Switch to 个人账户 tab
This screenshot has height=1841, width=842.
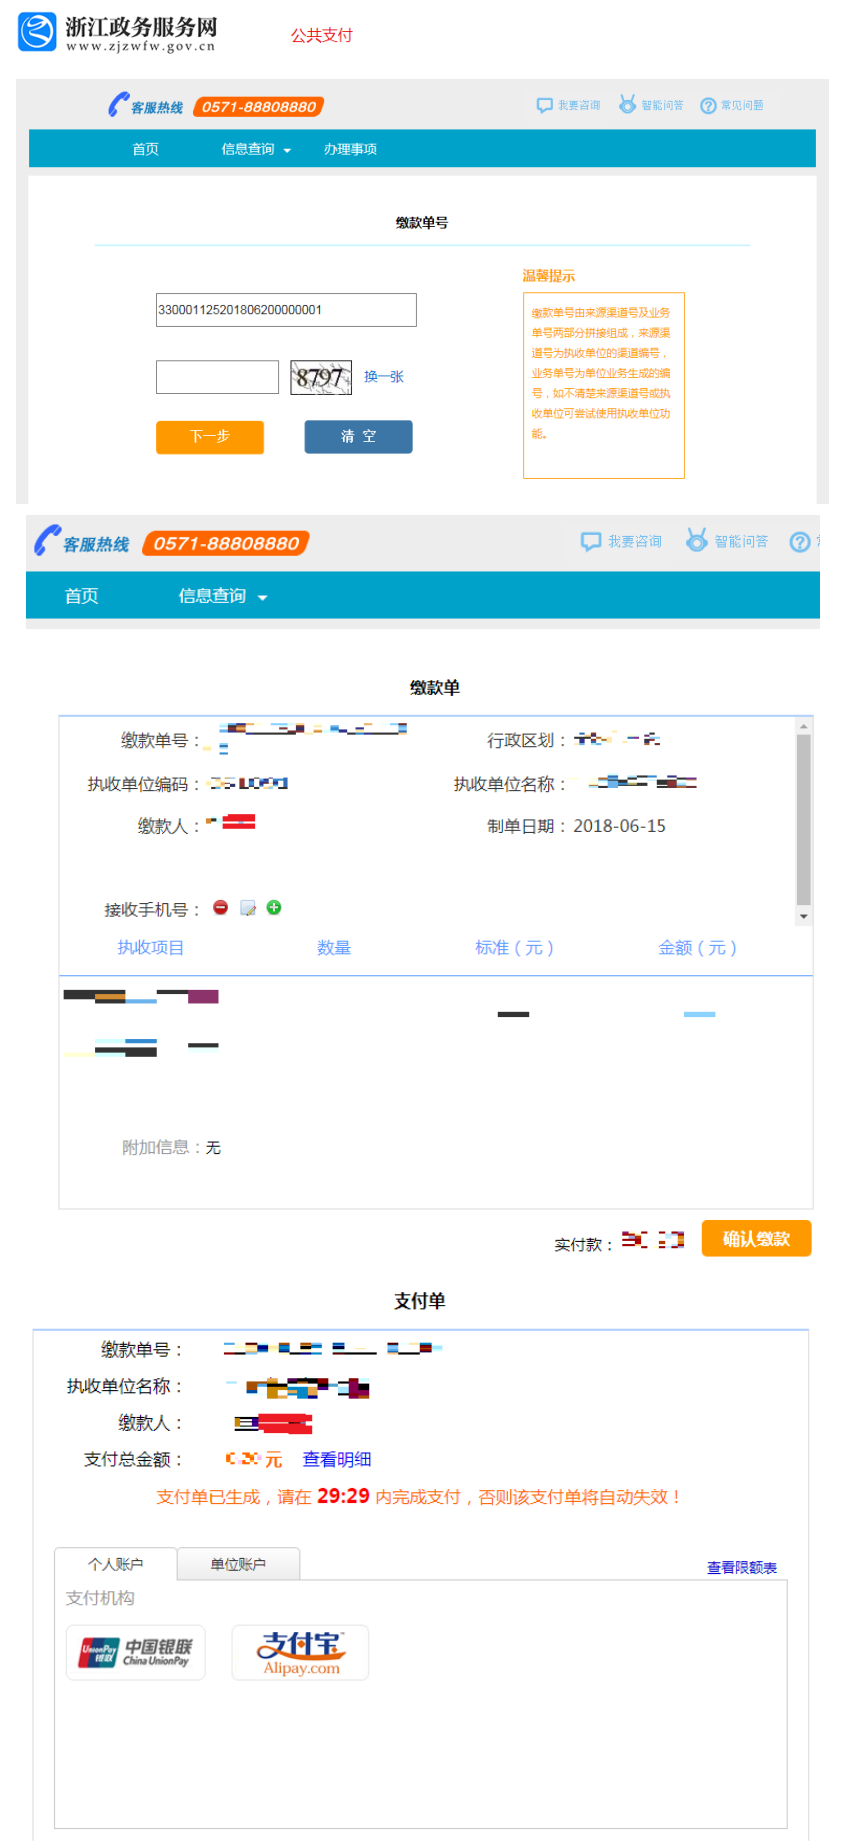point(116,1564)
